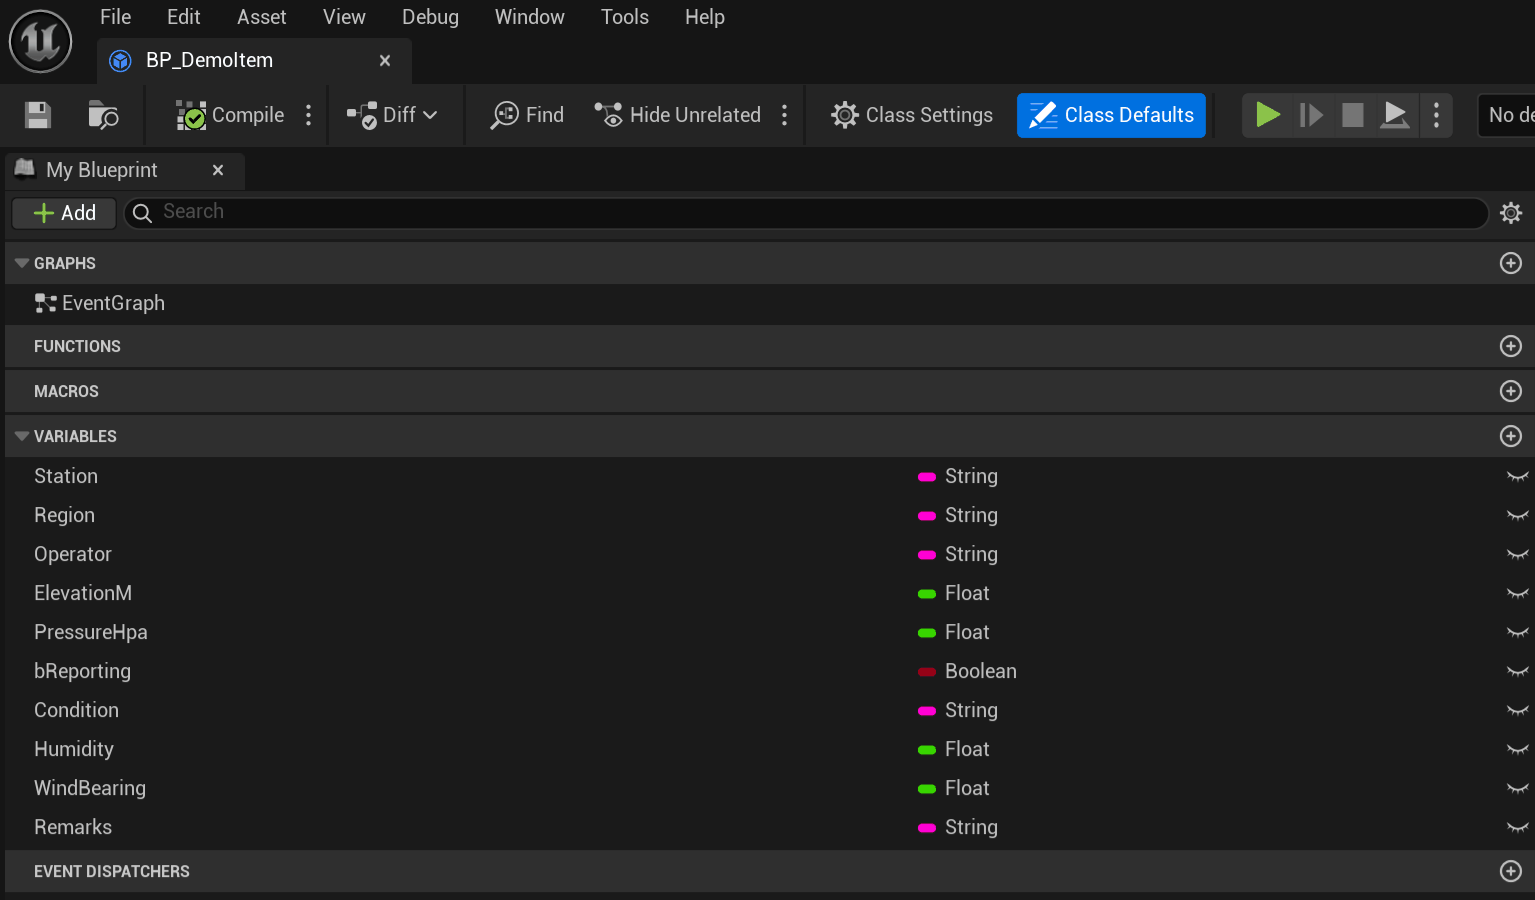Screen dimensions: 1535x900
Task: Add a new macro with the plus icon
Action: coord(1511,391)
